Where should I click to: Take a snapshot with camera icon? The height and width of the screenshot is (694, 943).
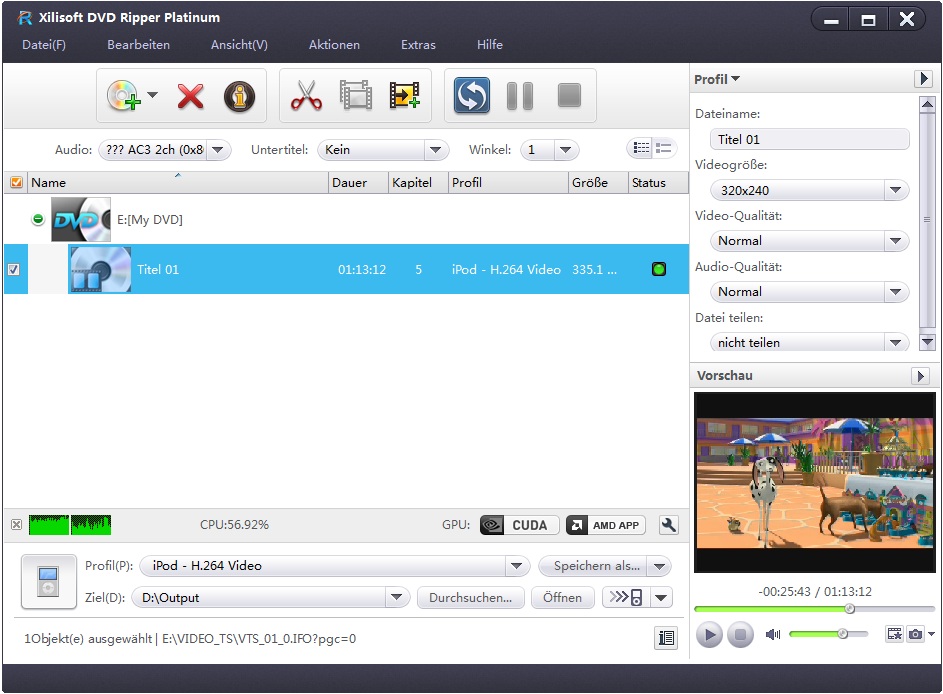pos(915,633)
